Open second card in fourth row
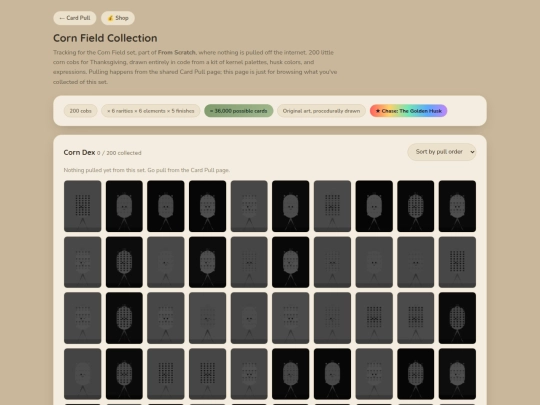Screen dimensions: 540x405 pos(124,374)
